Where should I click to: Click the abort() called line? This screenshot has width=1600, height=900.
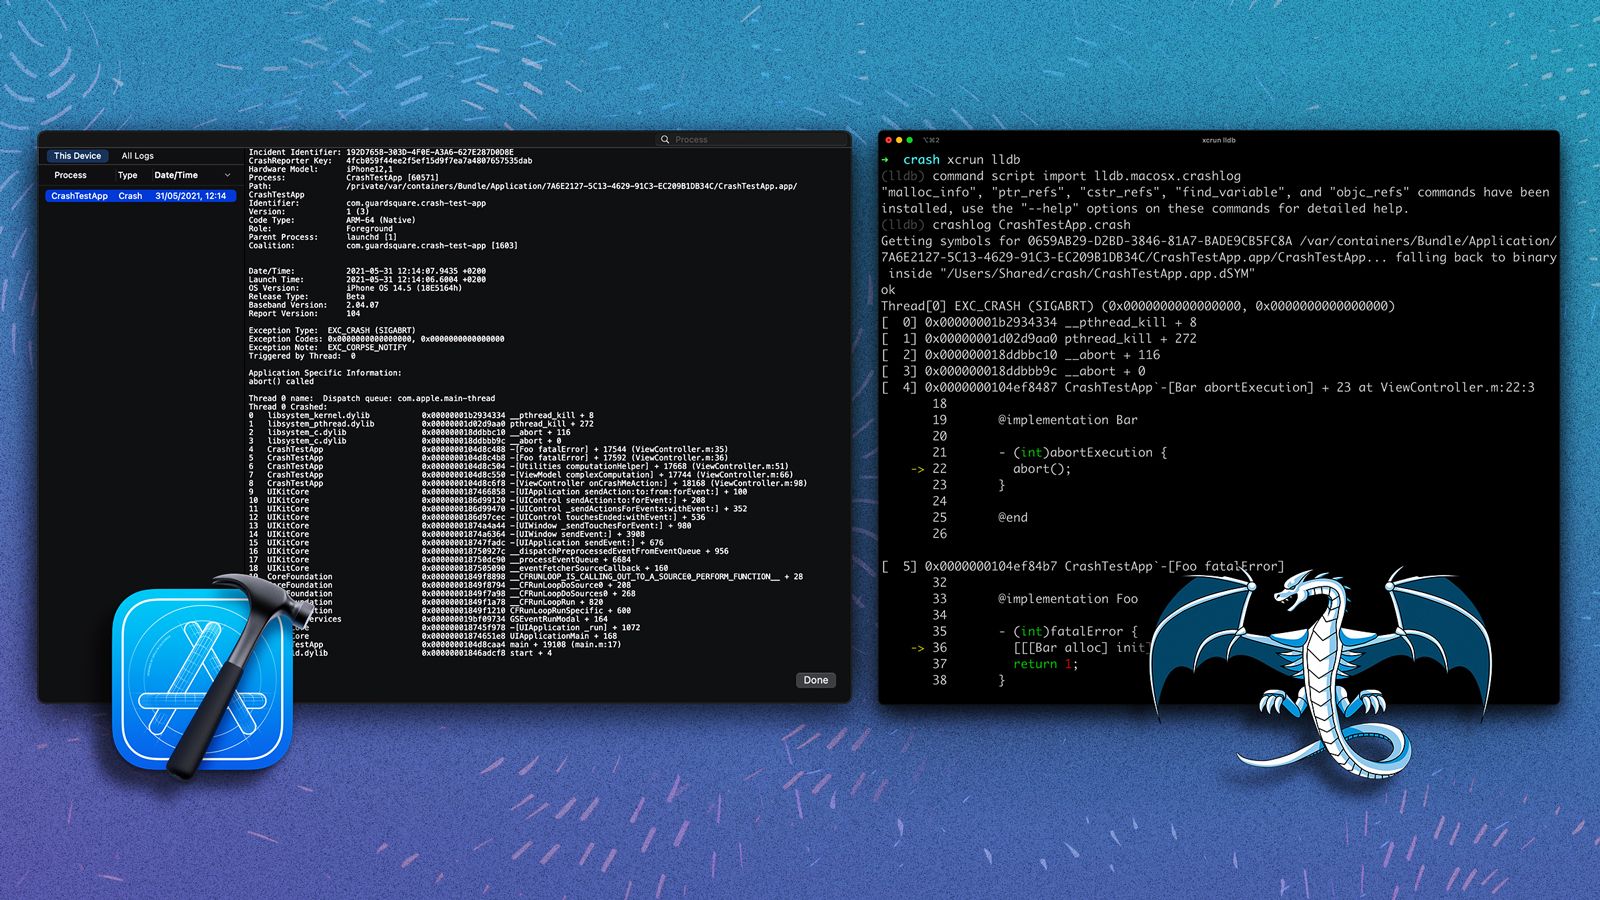point(280,381)
